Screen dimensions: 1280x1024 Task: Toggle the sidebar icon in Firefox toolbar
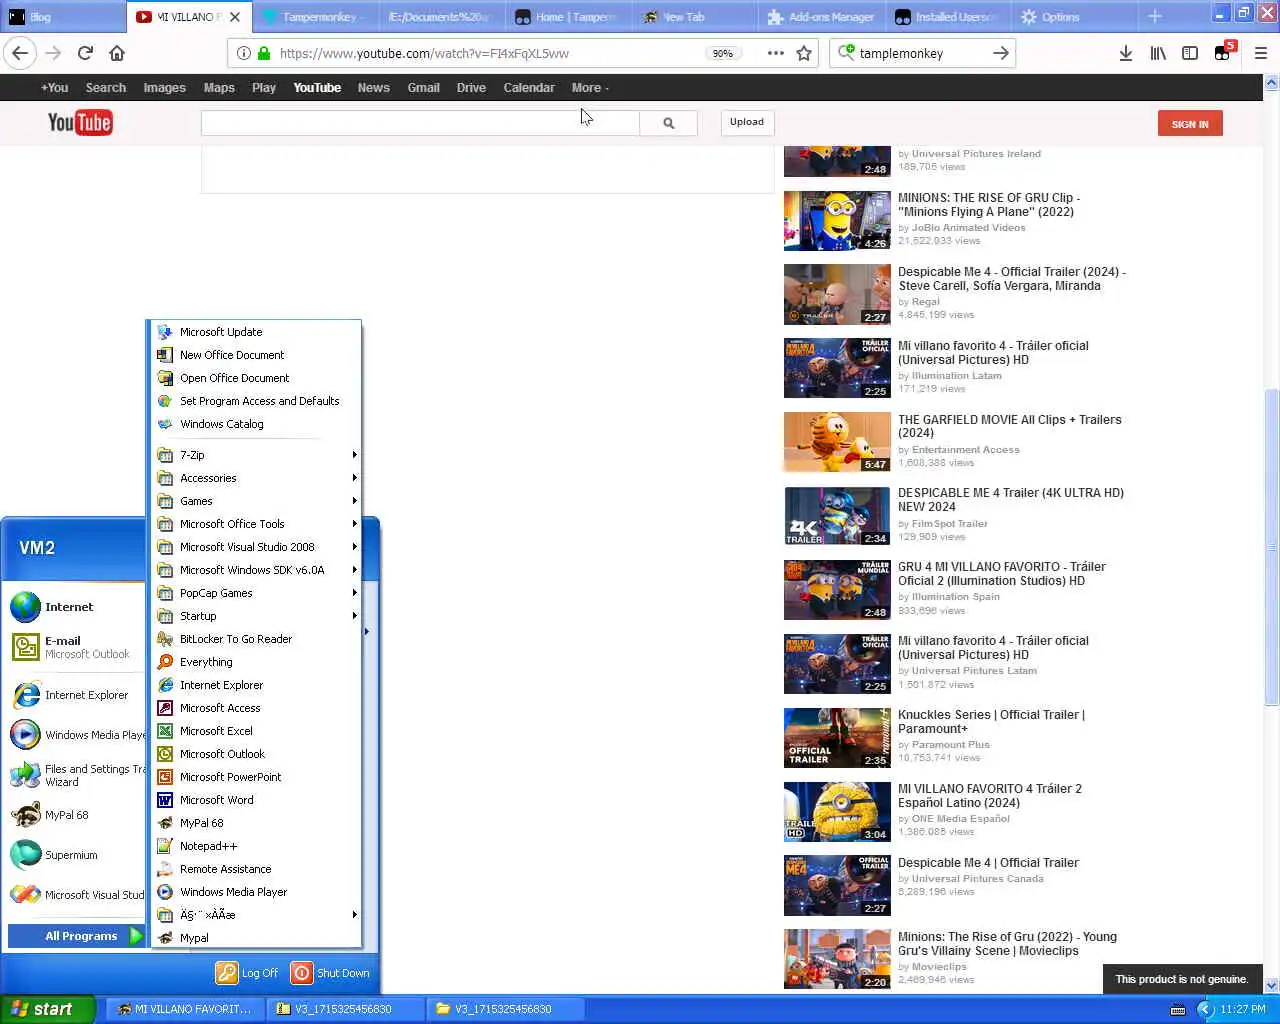[x=1190, y=53]
